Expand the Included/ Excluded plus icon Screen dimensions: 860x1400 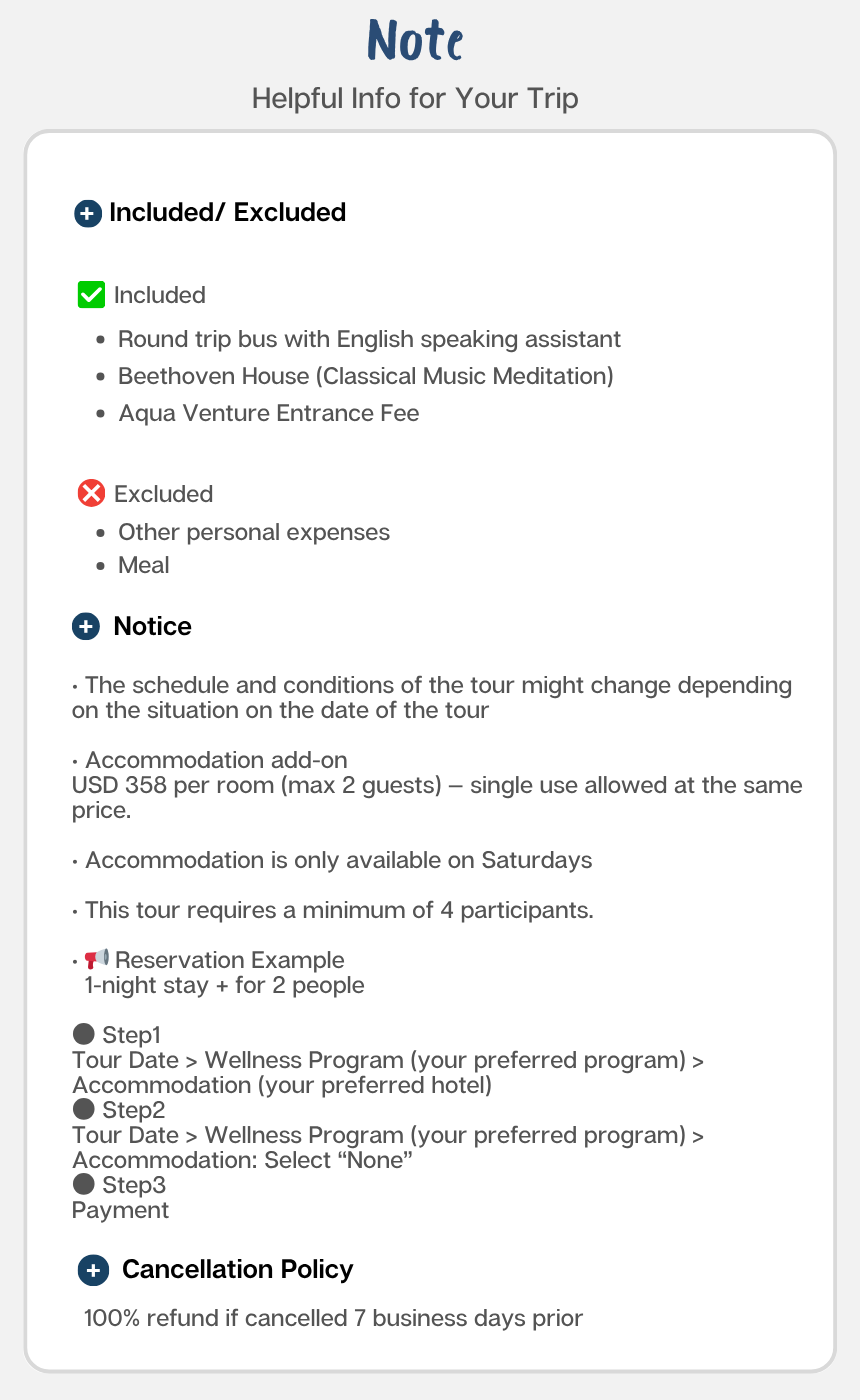pyautogui.click(x=88, y=213)
